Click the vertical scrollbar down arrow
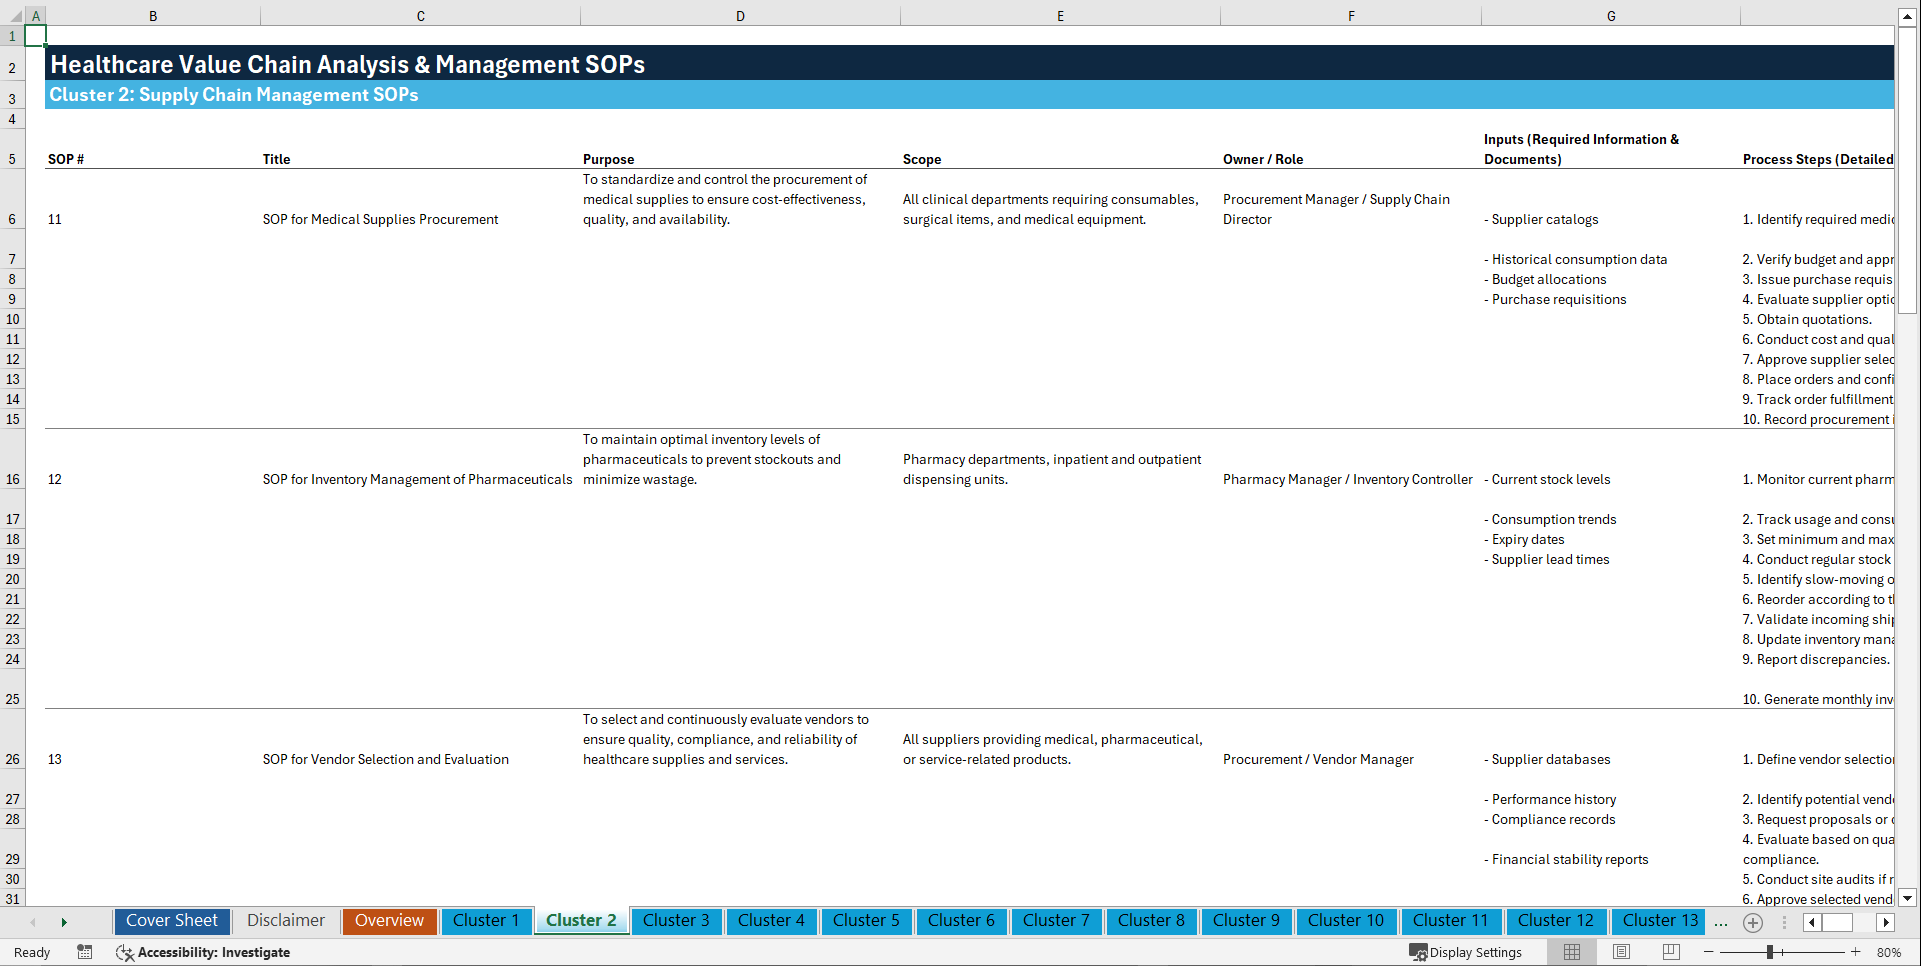The height and width of the screenshot is (966, 1921). coord(1908,898)
